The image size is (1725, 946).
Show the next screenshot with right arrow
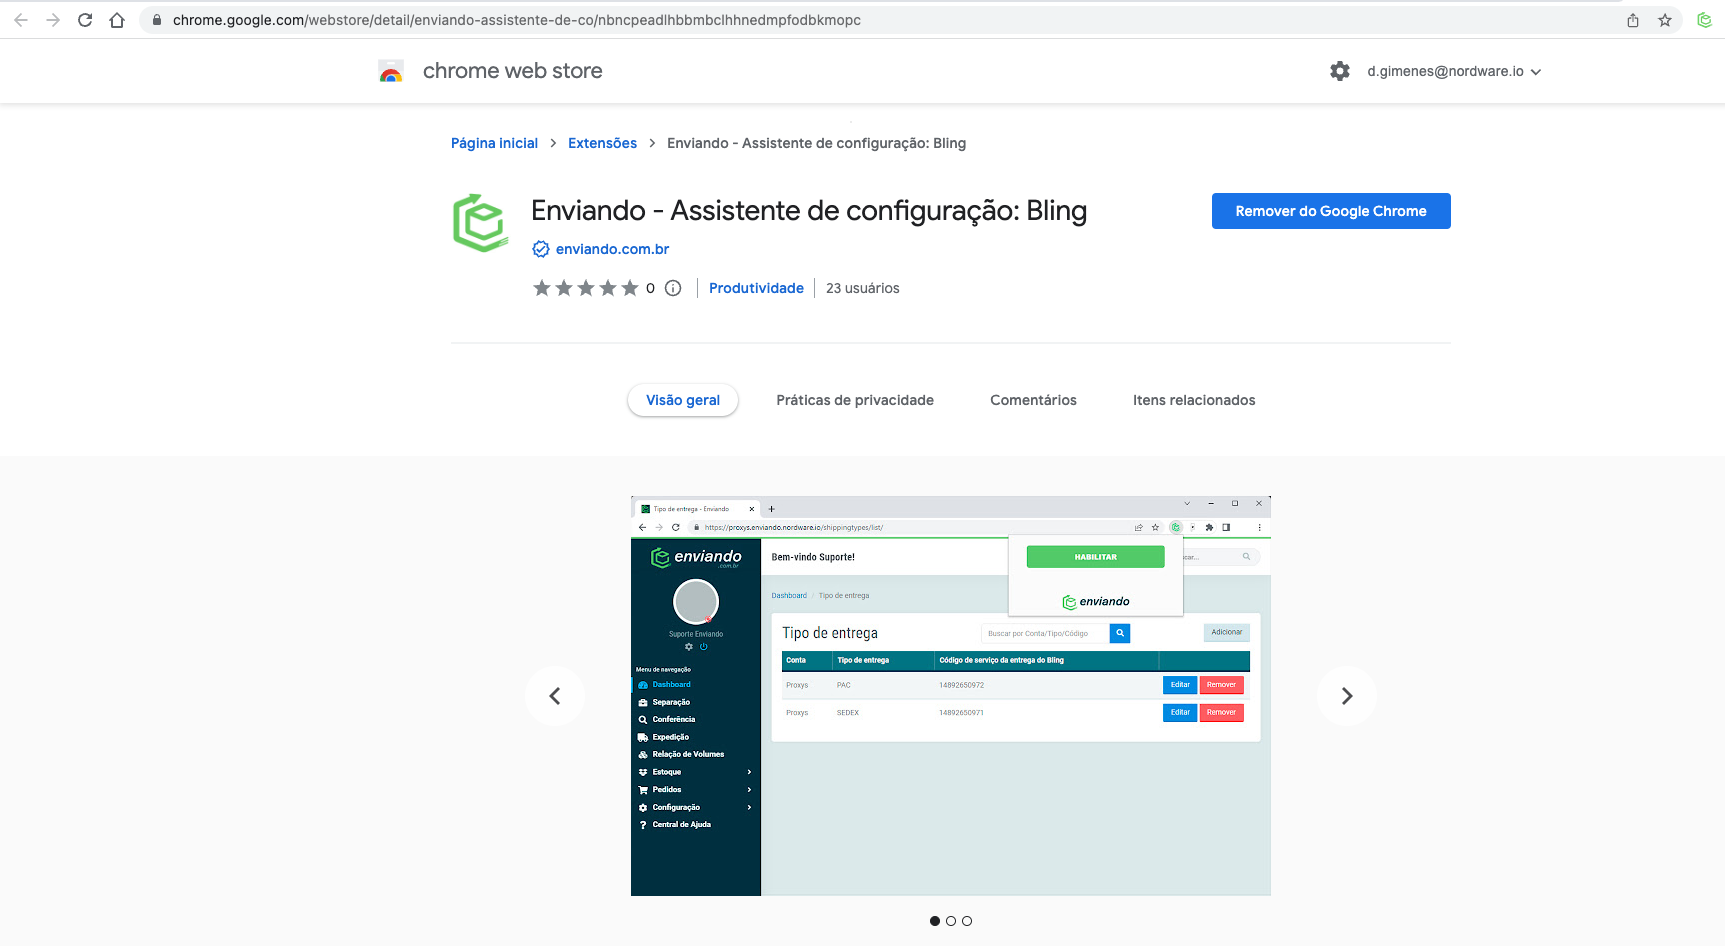click(1347, 696)
